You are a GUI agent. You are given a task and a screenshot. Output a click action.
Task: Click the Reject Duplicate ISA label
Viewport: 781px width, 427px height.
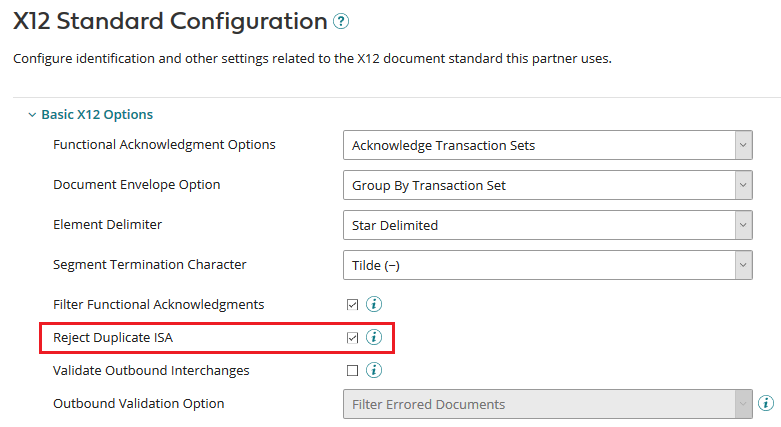[x=113, y=337]
